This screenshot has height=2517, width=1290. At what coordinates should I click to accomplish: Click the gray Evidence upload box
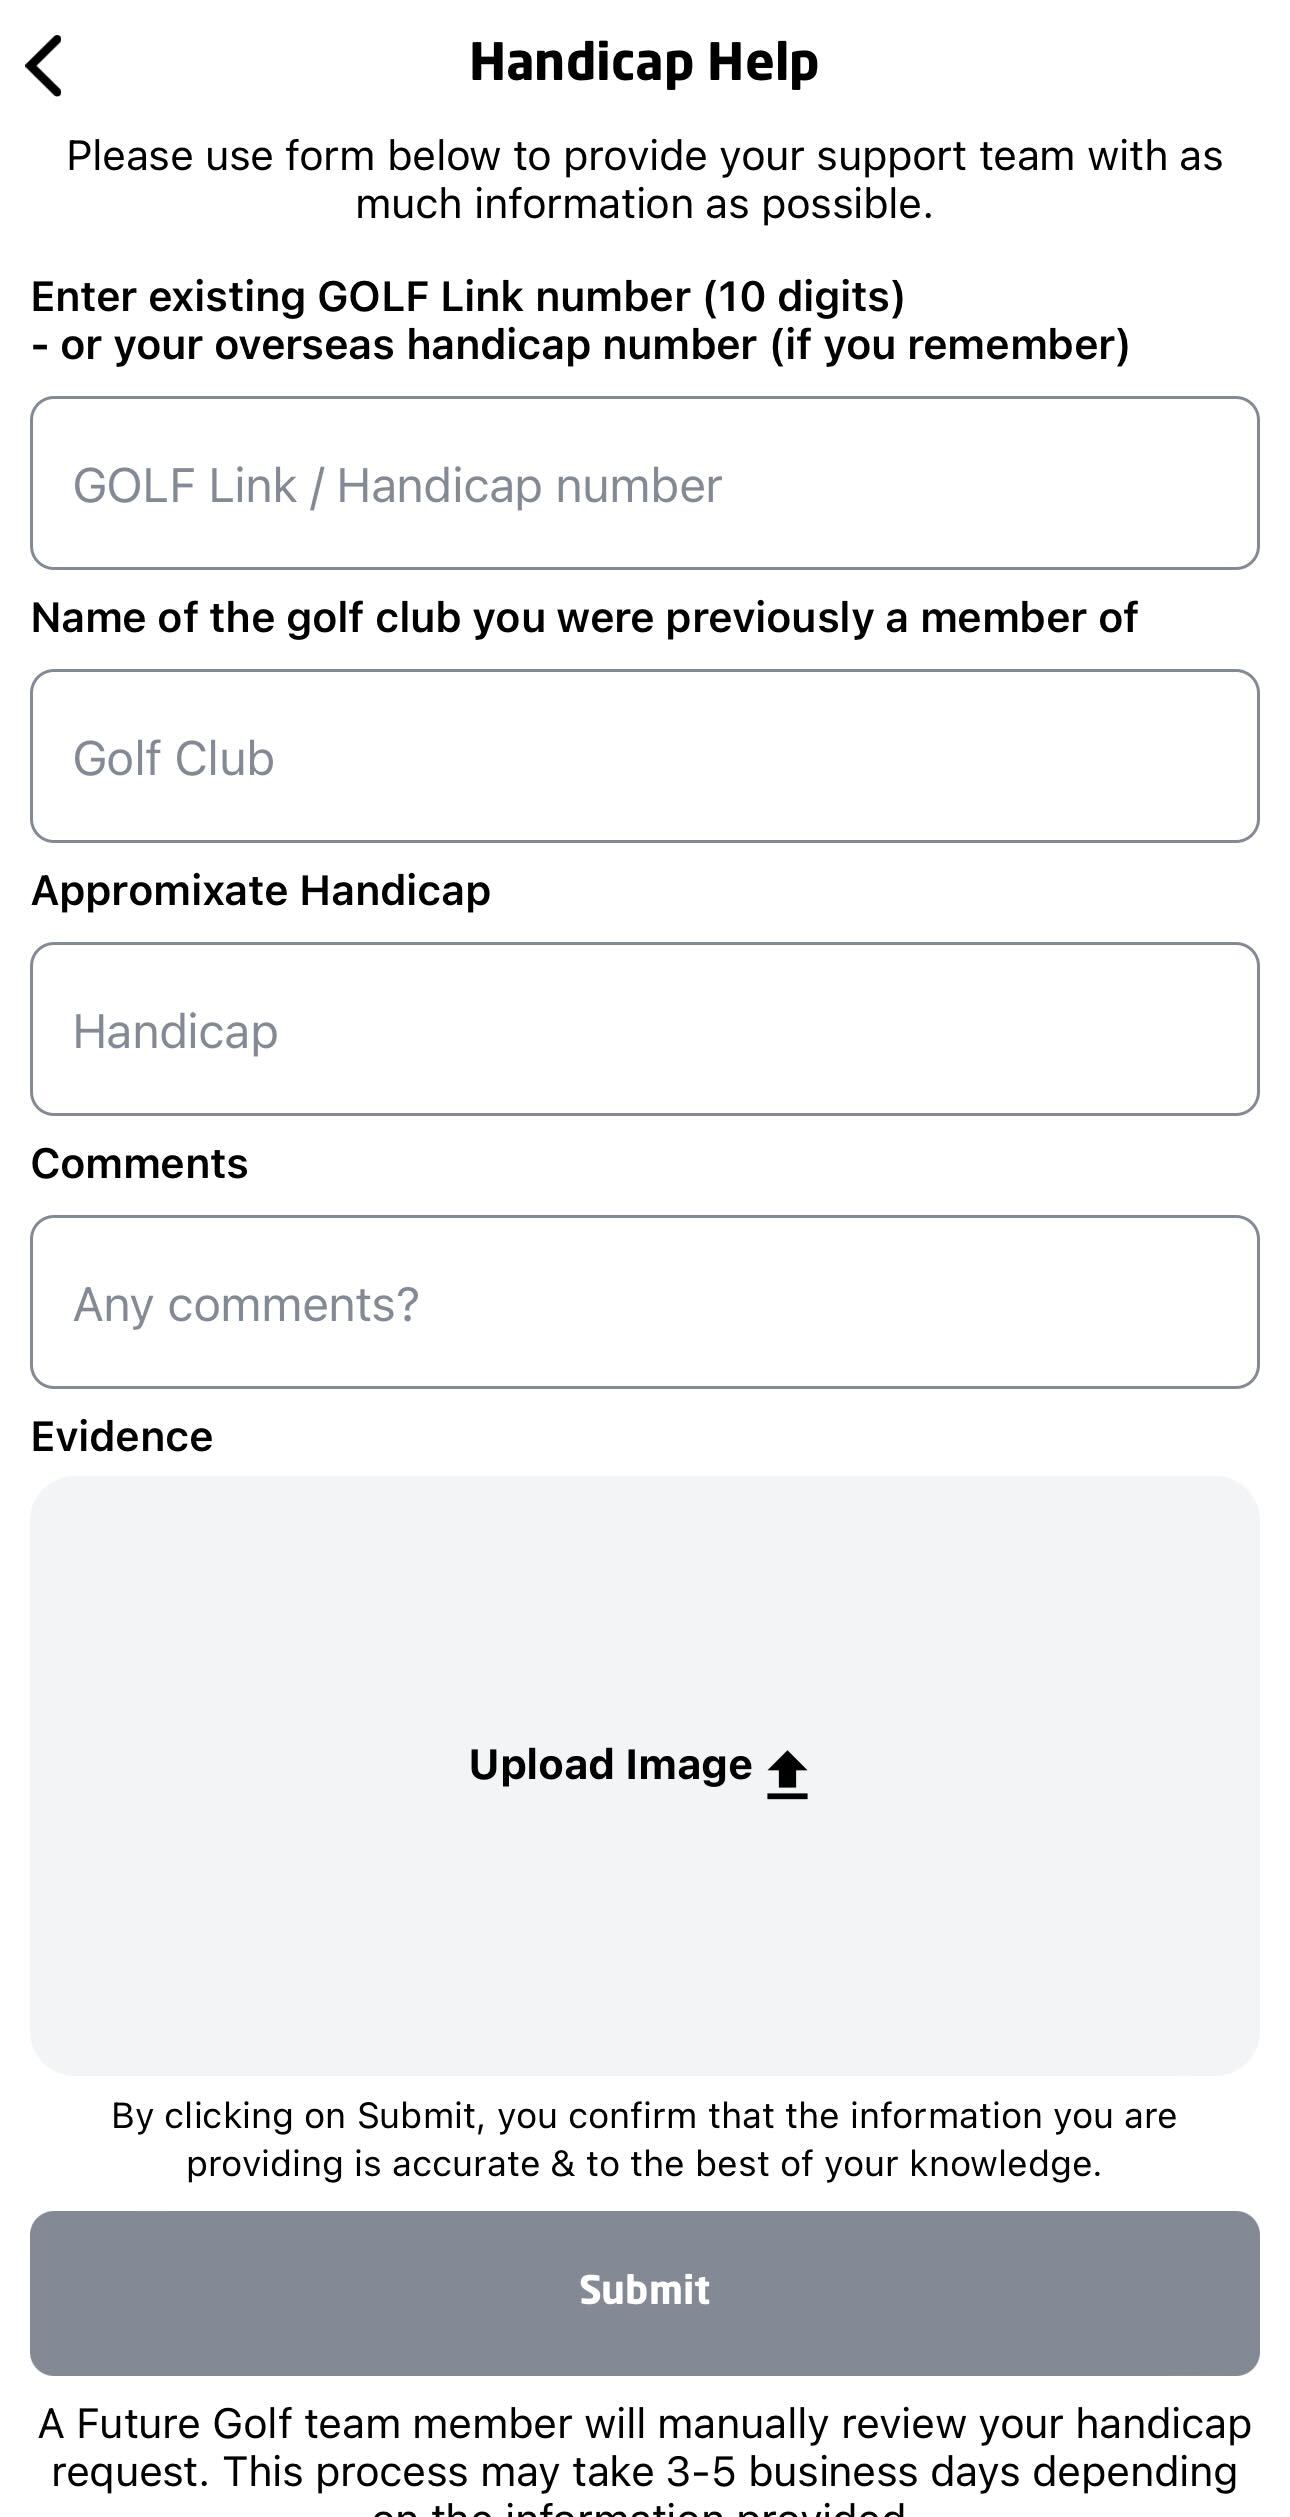click(645, 1776)
